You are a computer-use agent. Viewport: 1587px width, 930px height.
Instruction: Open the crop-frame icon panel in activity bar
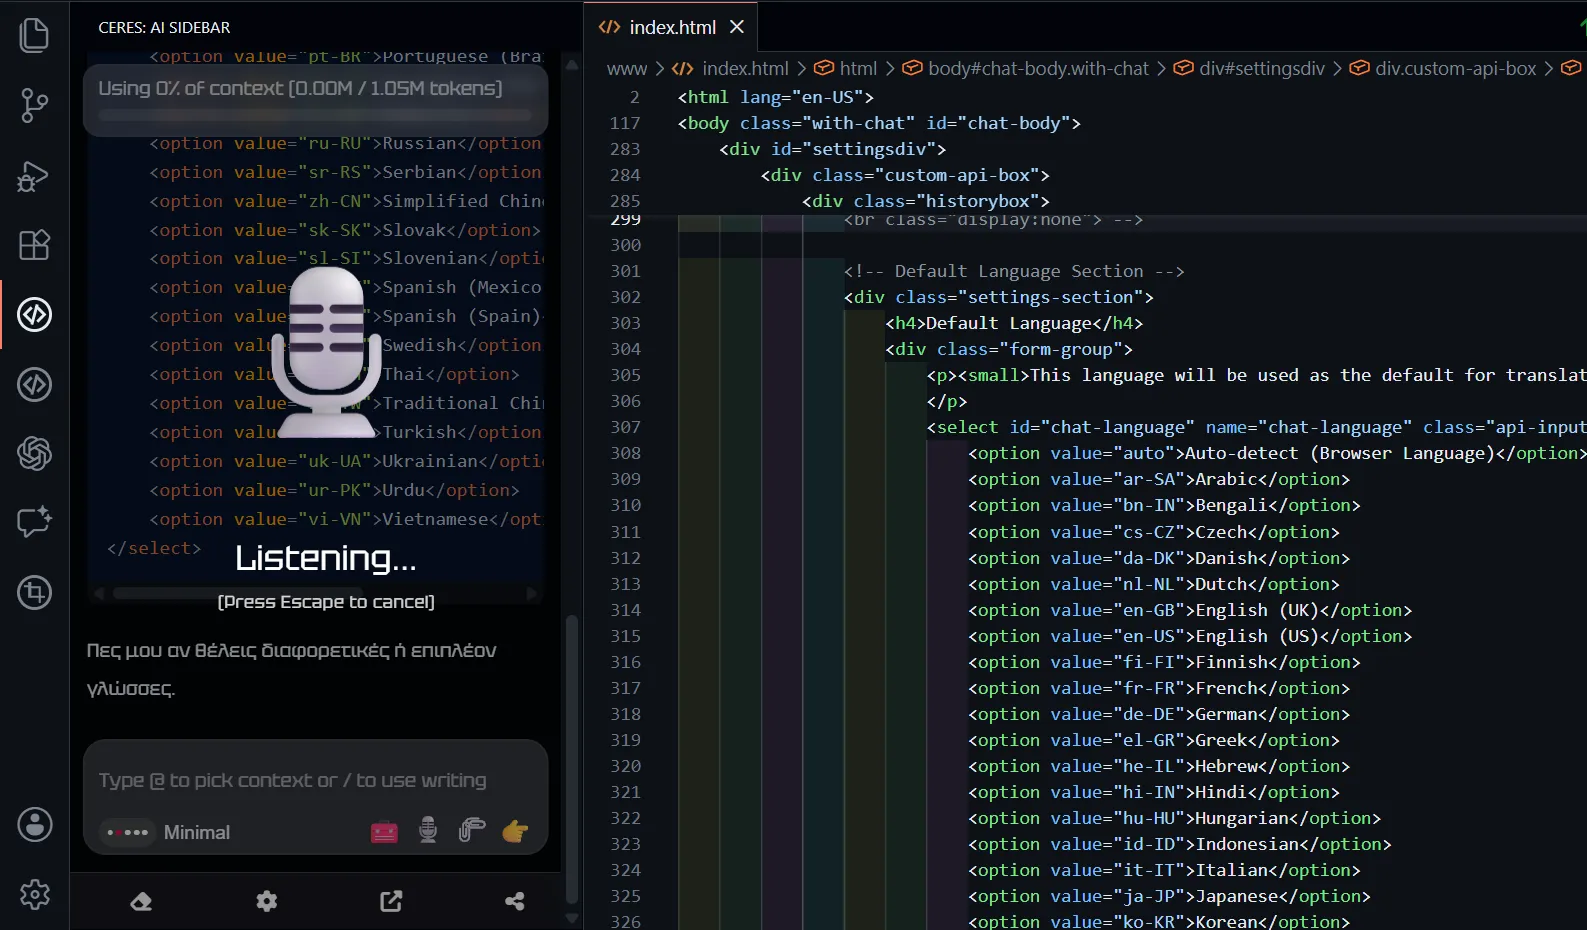pyautogui.click(x=35, y=593)
